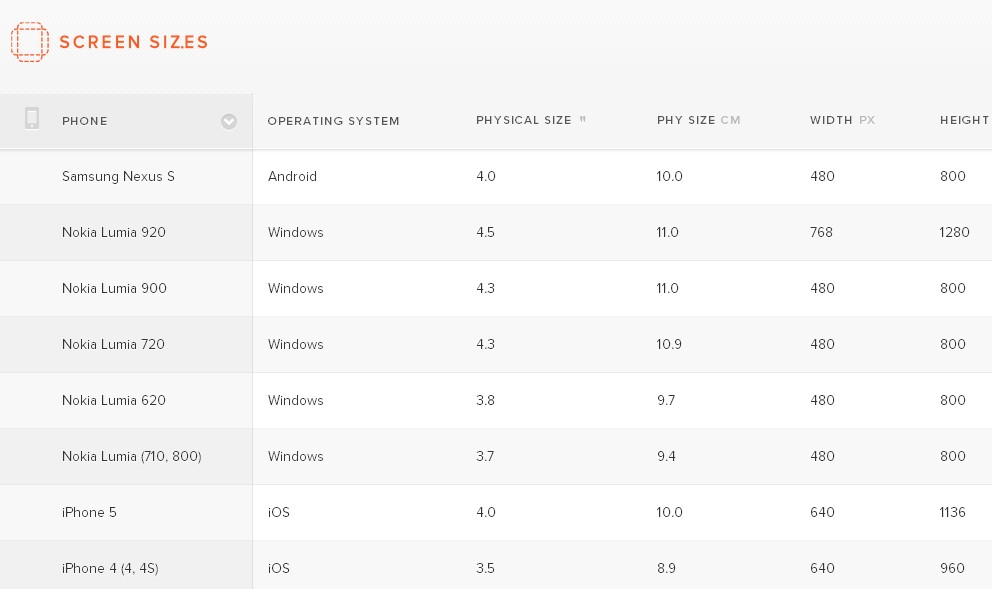The width and height of the screenshot is (992, 589).
Task: Select Nokia Lumia 920 row name
Action: tap(114, 232)
